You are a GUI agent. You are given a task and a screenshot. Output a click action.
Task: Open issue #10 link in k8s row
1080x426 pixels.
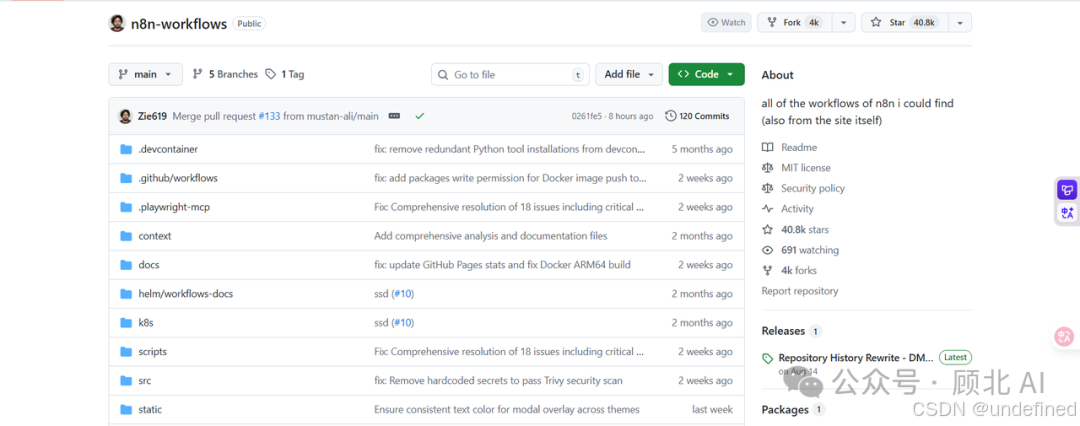pyautogui.click(x=403, y=323)
